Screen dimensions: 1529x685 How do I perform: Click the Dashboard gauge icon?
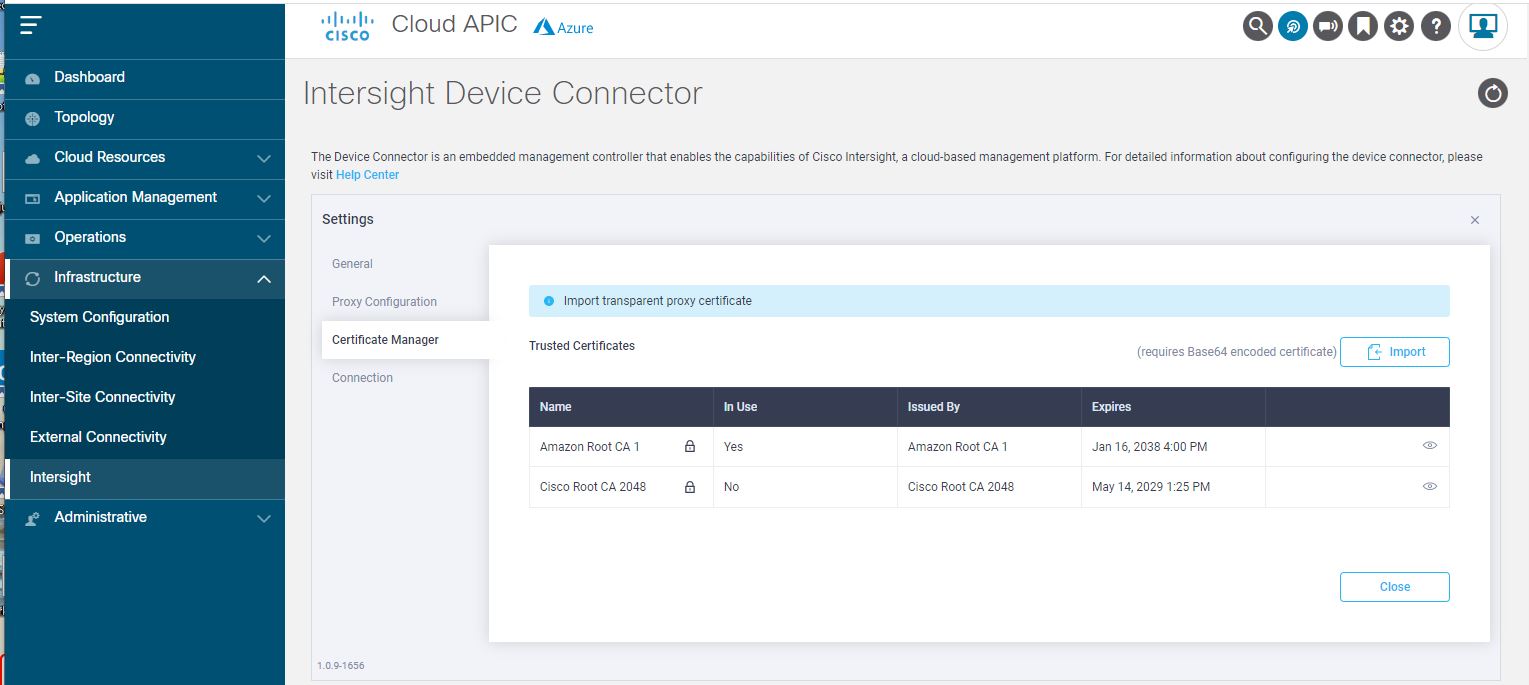click(x=33, y=78)
